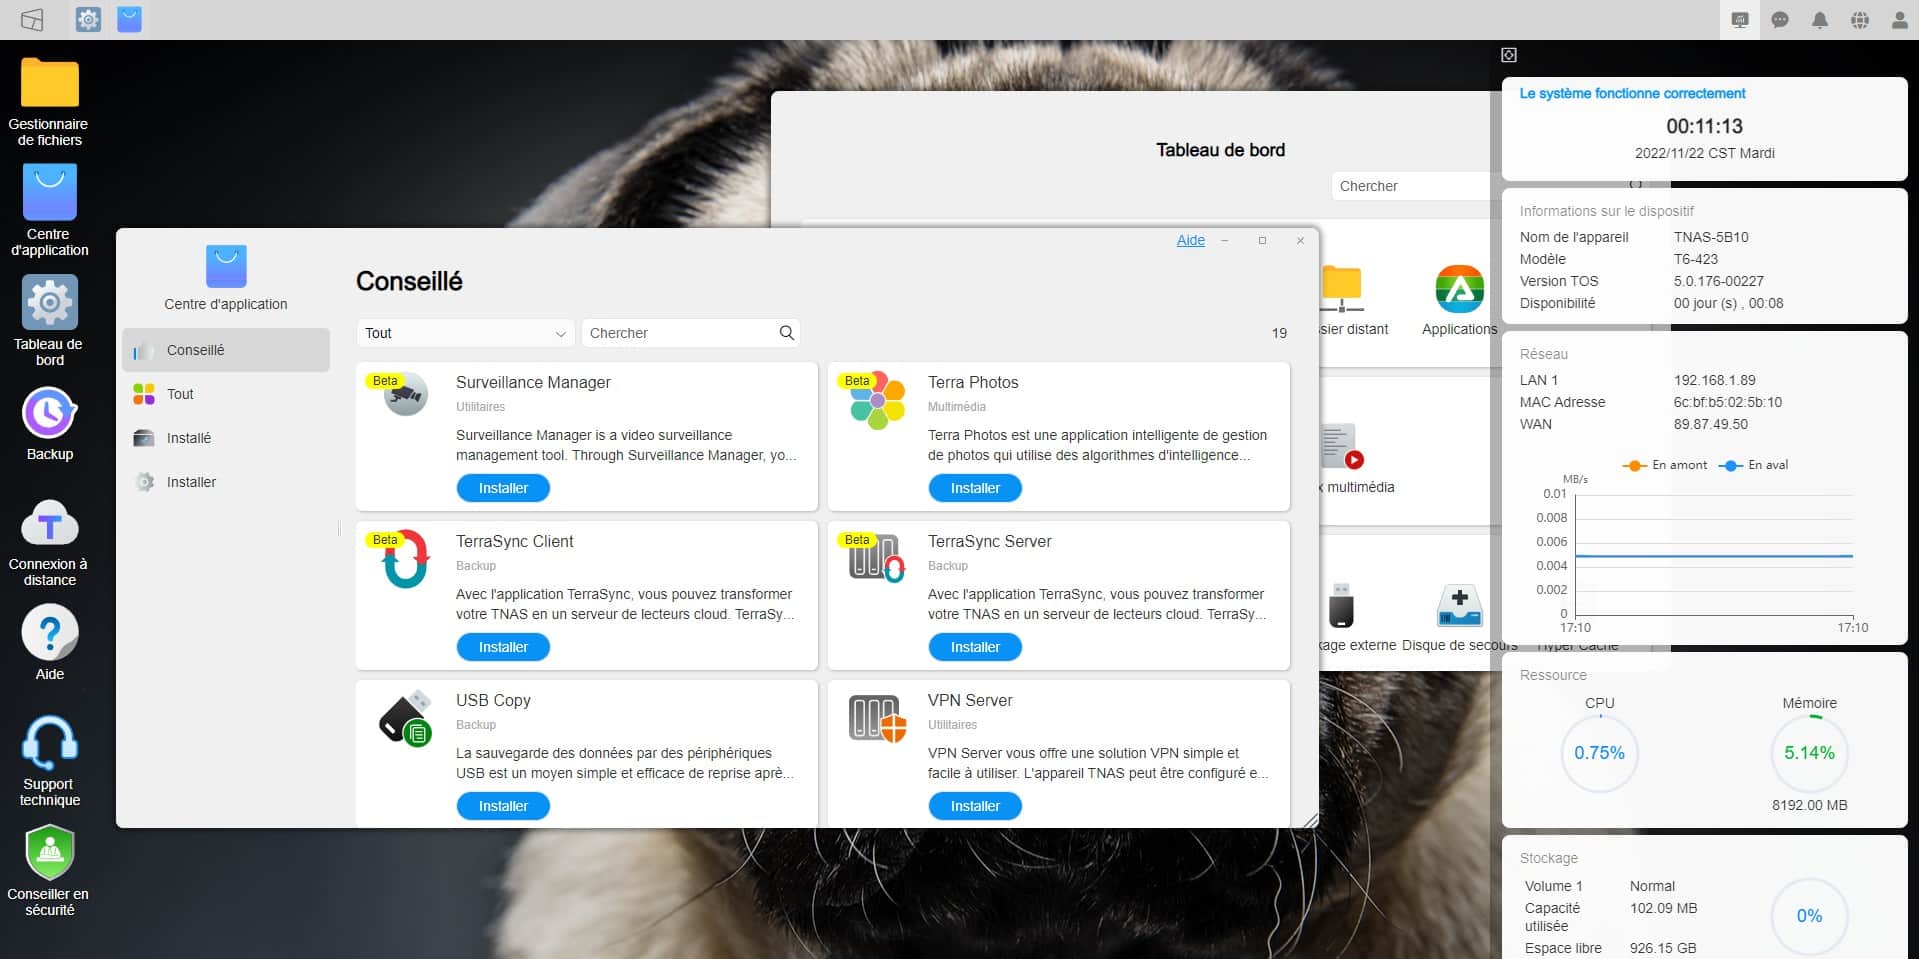
Task: Install TerraSync Client
Action: click(x=503, y=647)
